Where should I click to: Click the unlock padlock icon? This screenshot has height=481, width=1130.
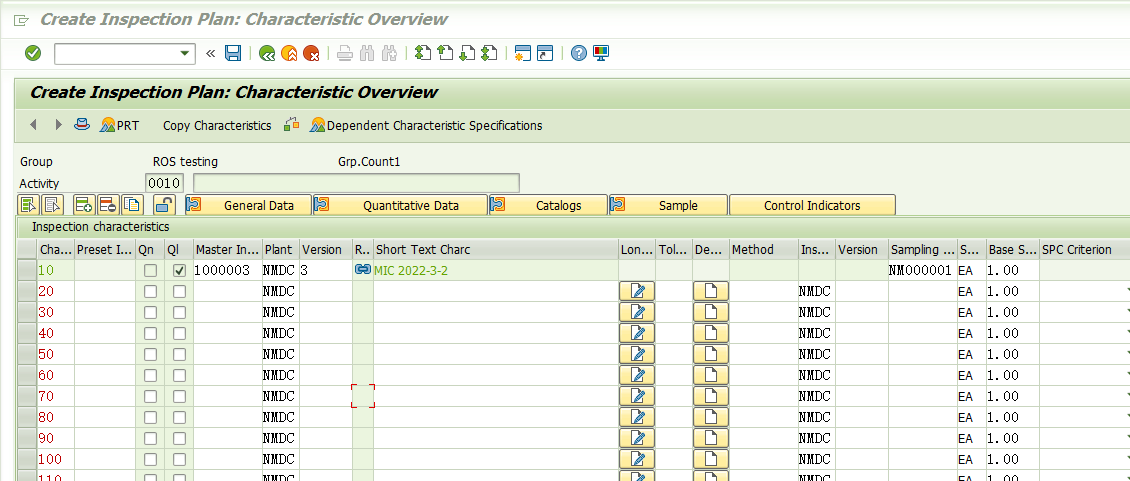point(165,205)
